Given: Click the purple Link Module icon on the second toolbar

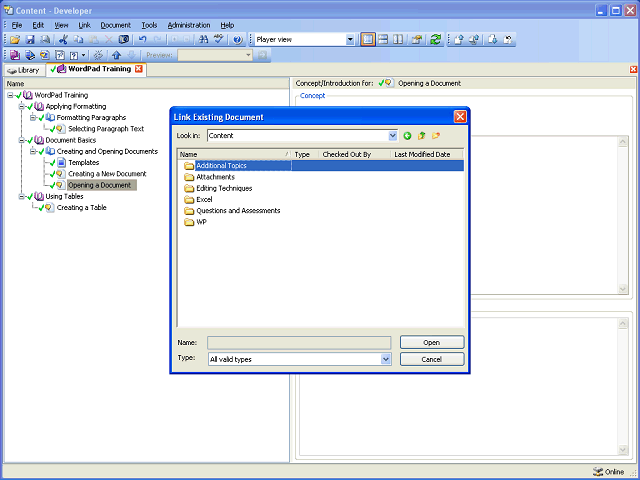Looking at the screenshot, I should (x=15, y=55).
